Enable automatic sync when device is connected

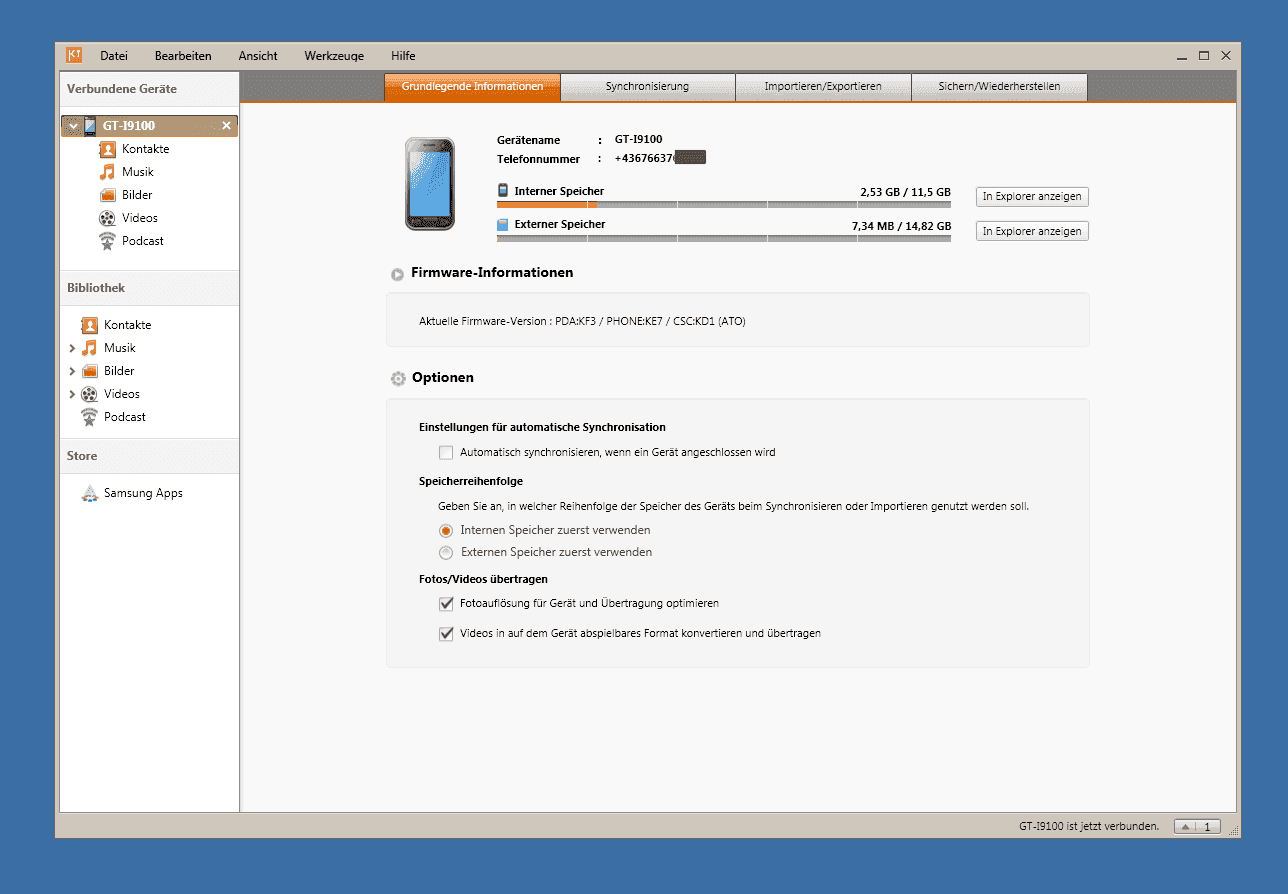(446, 453)
